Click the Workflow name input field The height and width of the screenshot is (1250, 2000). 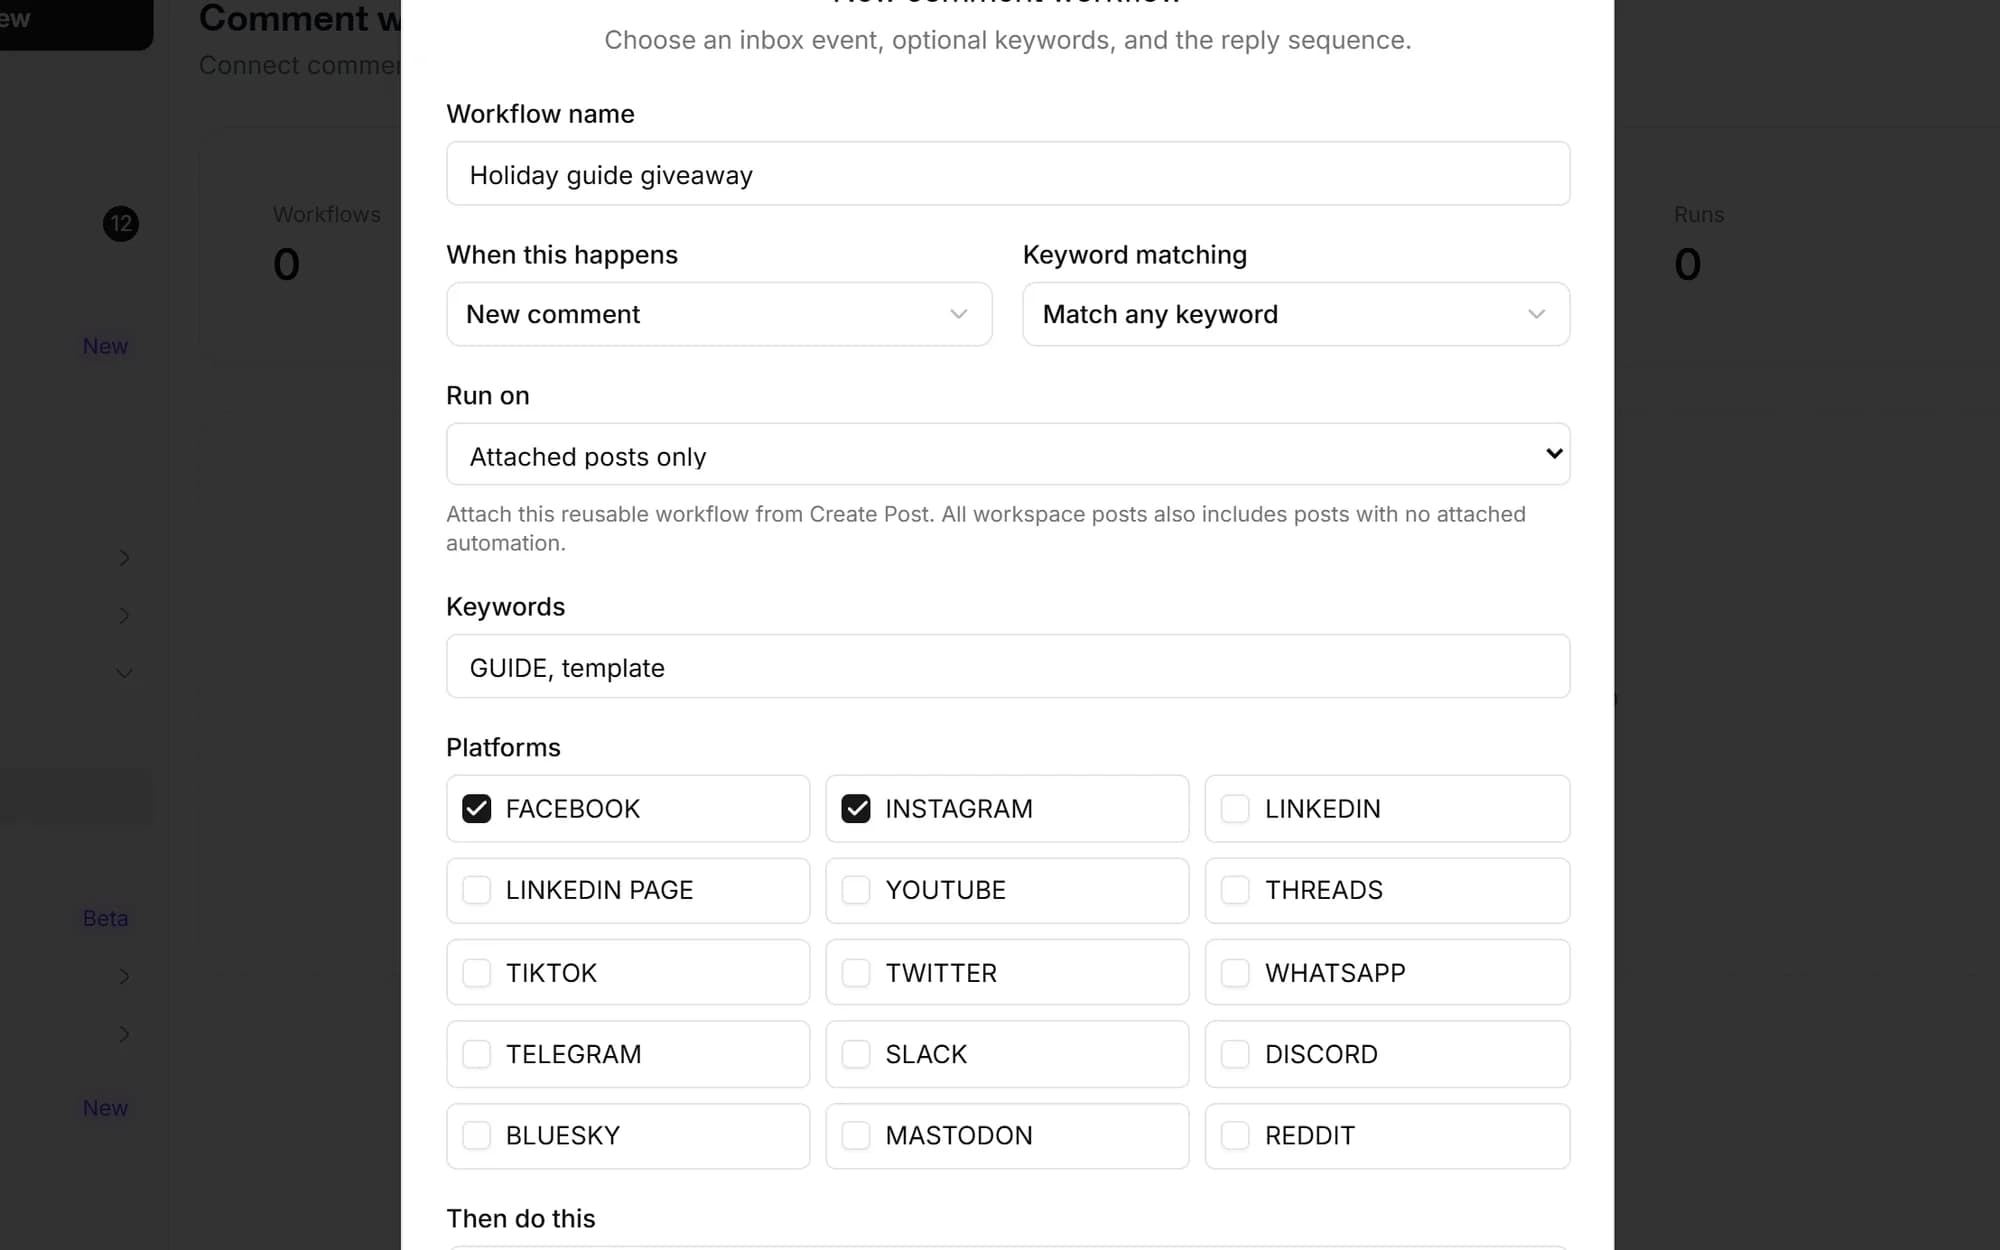point(1008,174)
